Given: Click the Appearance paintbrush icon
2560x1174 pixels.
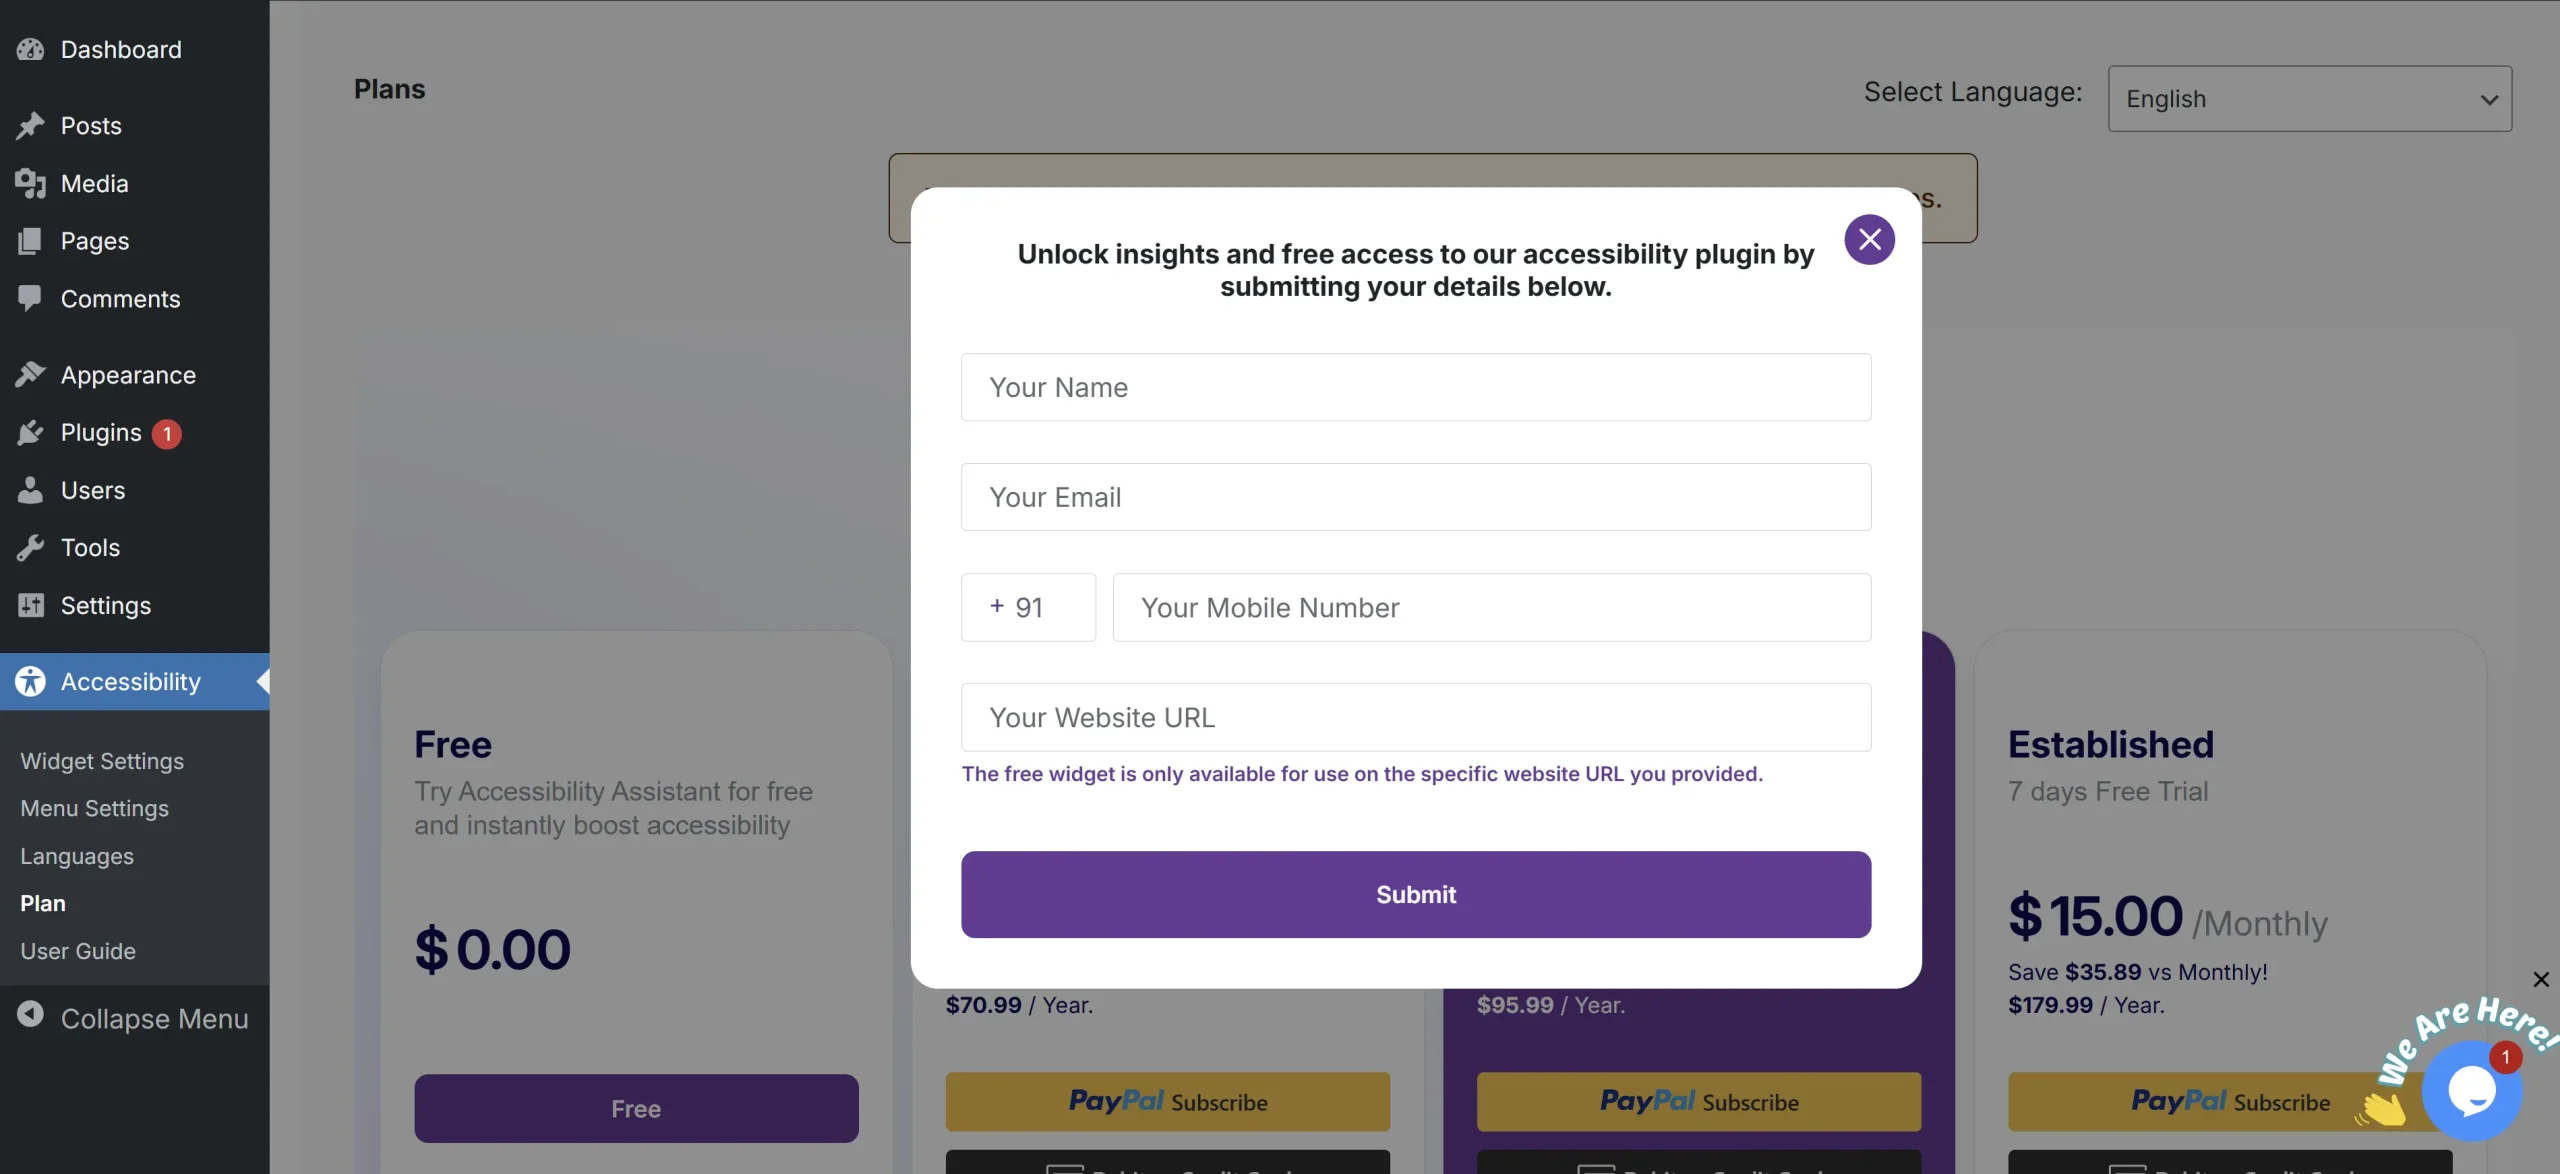Looking at the screenshot, I should [x=30, y=374].
